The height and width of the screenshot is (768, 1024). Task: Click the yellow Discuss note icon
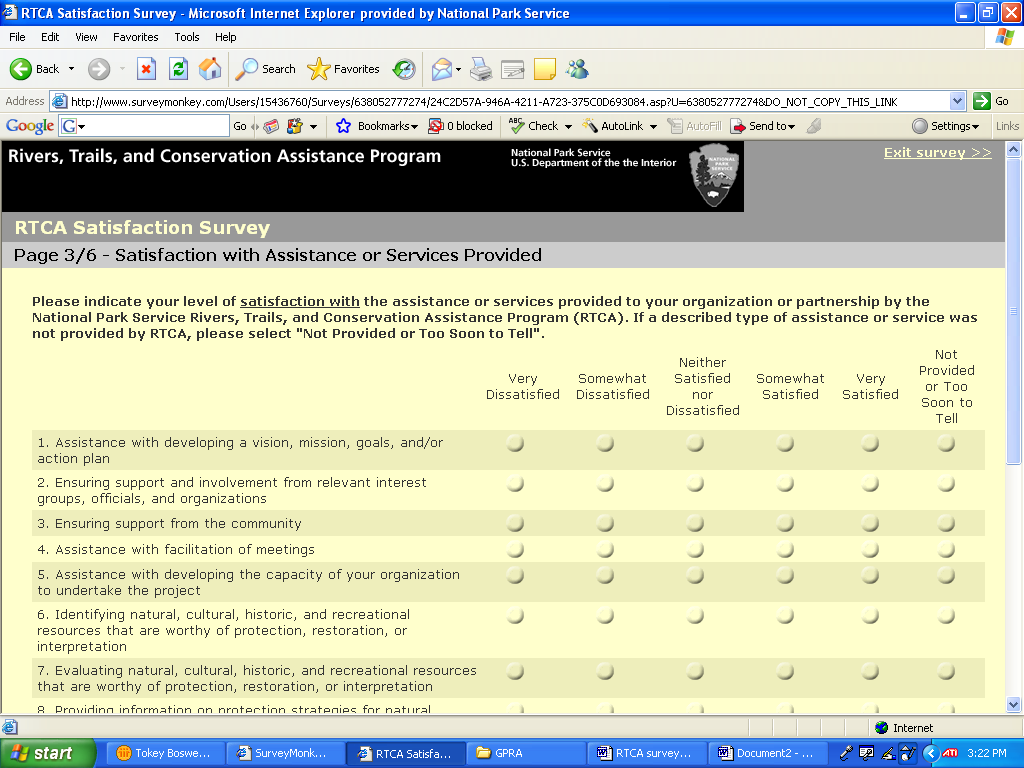tap(545, 69)
